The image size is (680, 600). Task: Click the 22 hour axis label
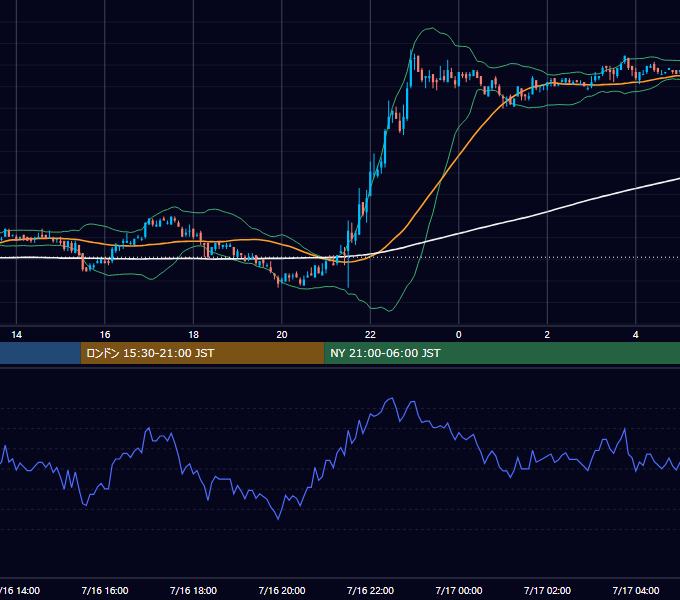370,335
